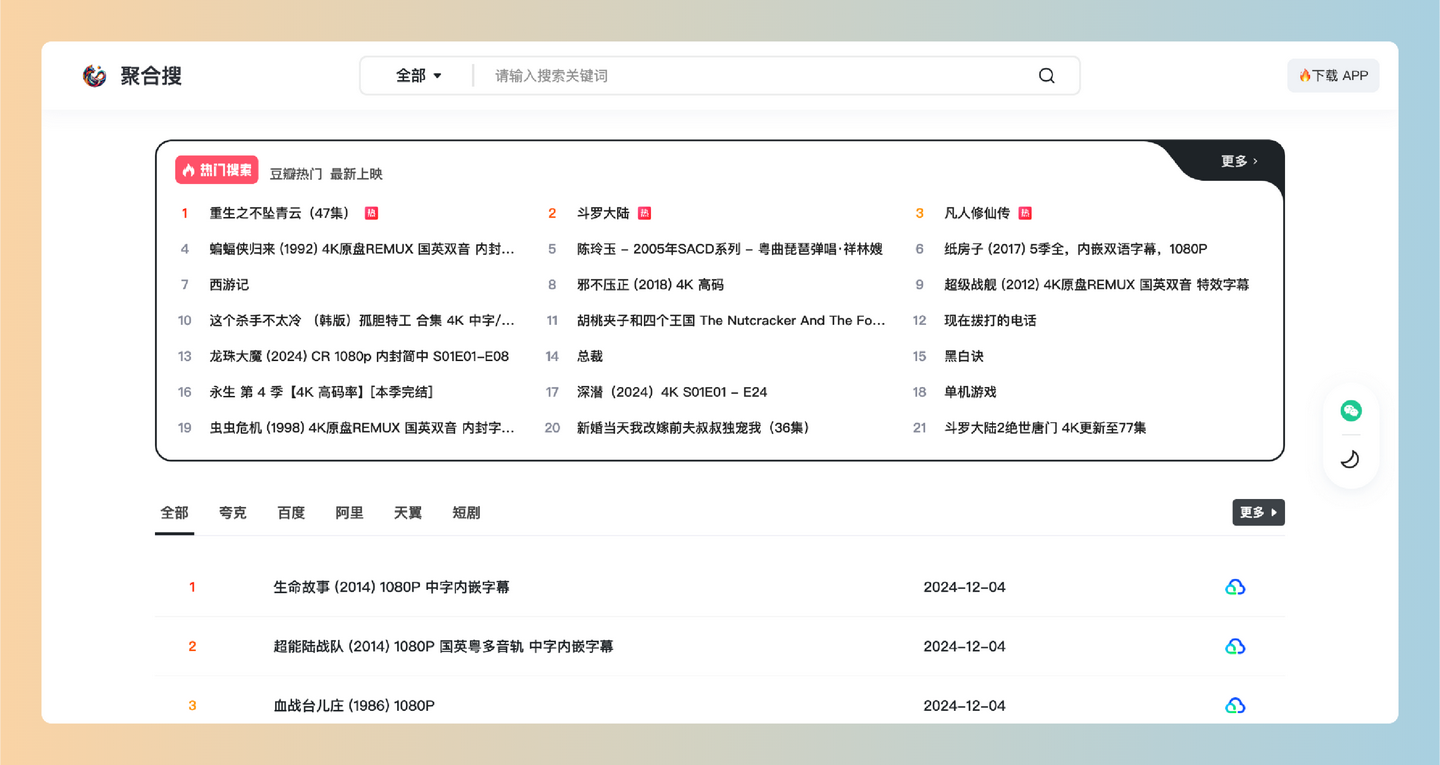
Task: Open cloud link for 超能陆战队 (2014)
Action: click(1235, 647)
